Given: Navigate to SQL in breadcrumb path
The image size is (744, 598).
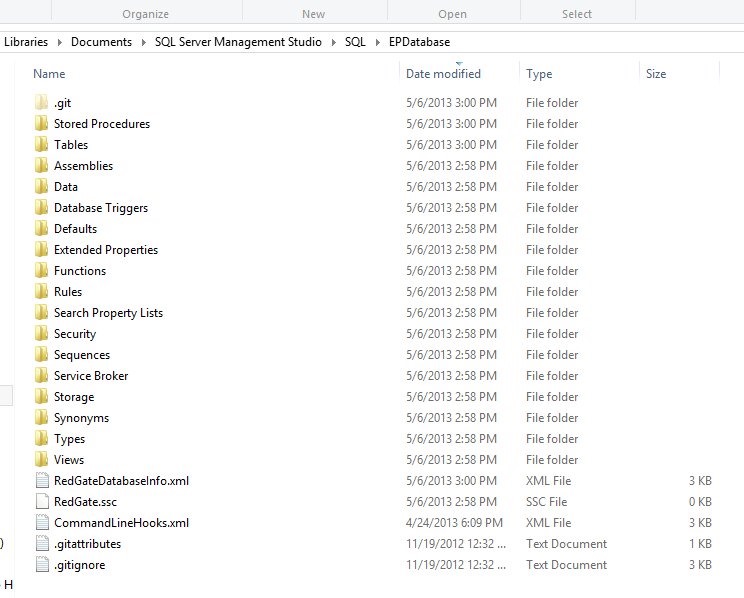Looking at the screenshot, I should 355,42.
